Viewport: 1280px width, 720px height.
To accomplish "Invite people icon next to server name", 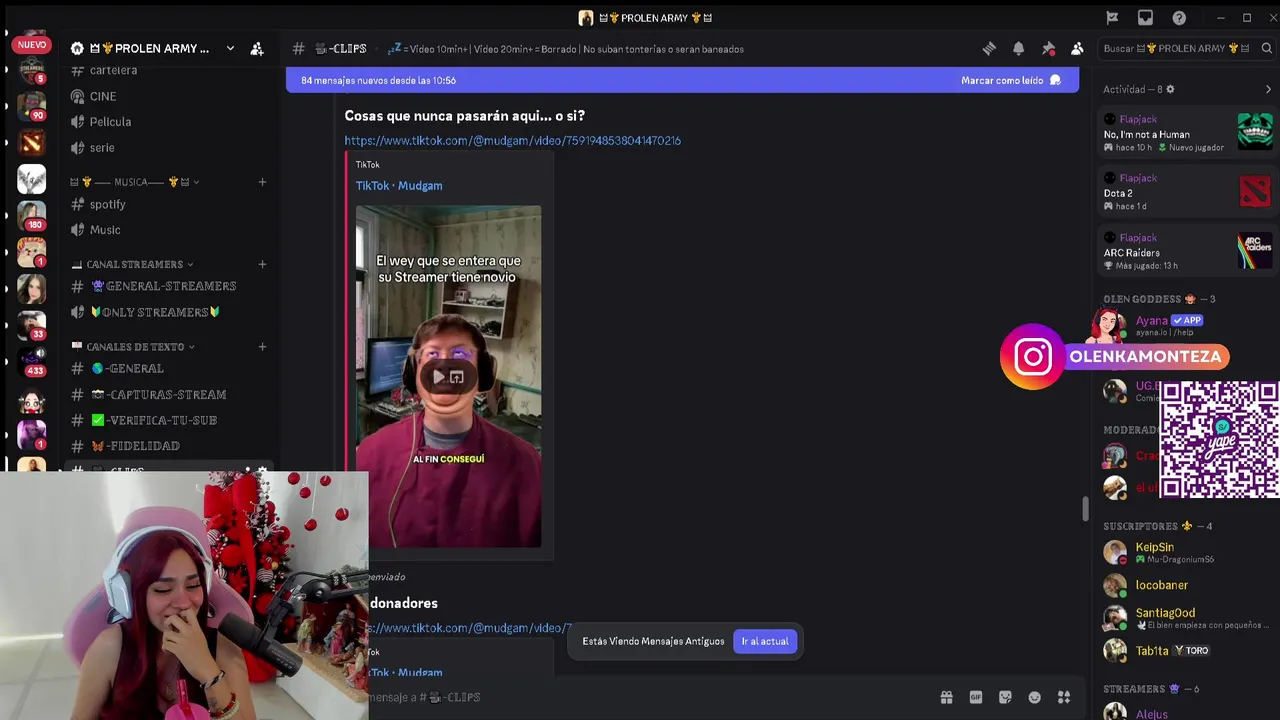I will [x=257, y=48].
